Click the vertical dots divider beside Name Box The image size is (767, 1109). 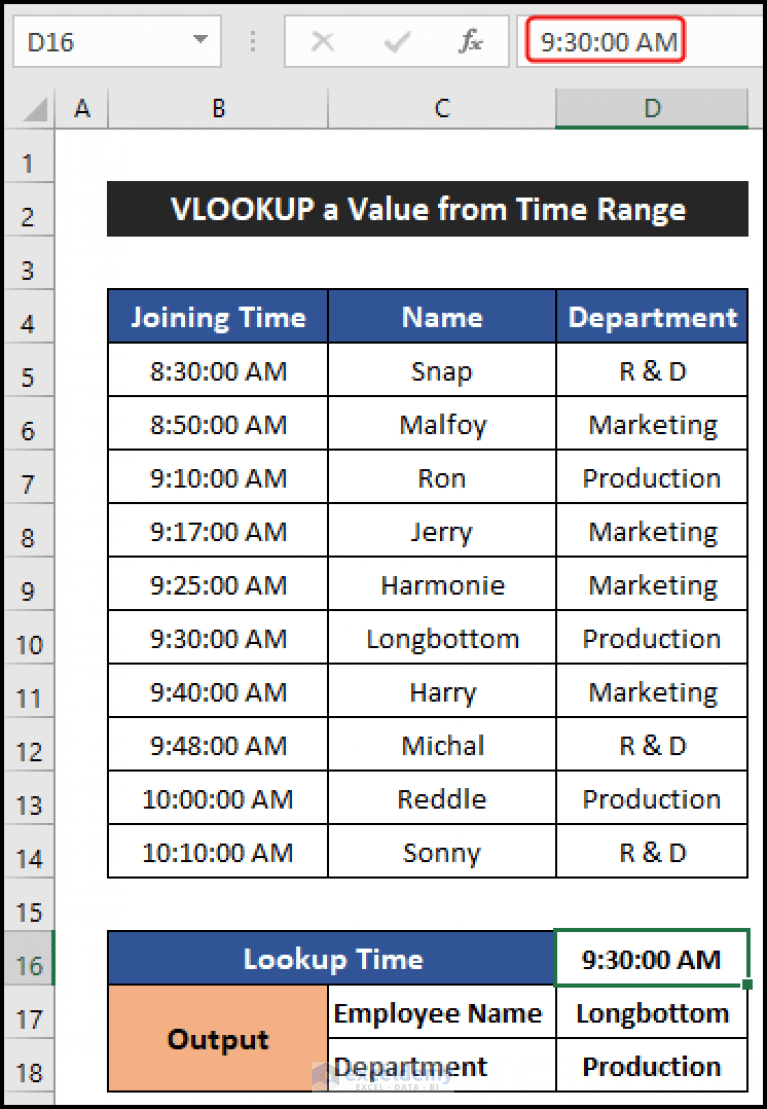click(x=252, y=40)
